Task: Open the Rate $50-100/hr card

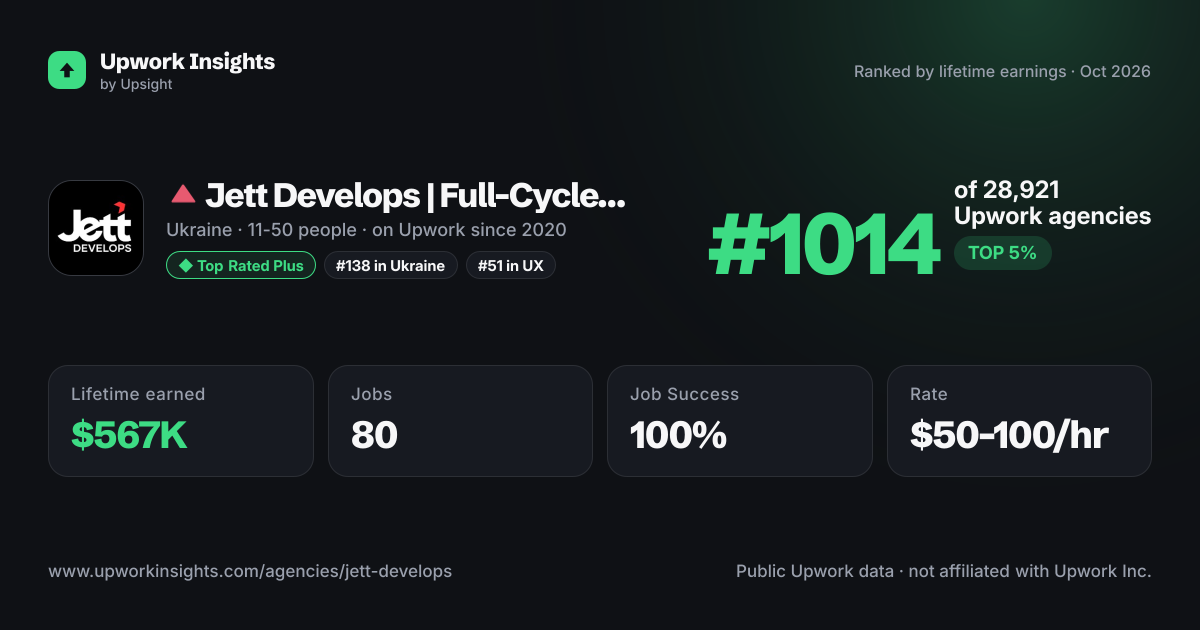Action: (1019, 420)
